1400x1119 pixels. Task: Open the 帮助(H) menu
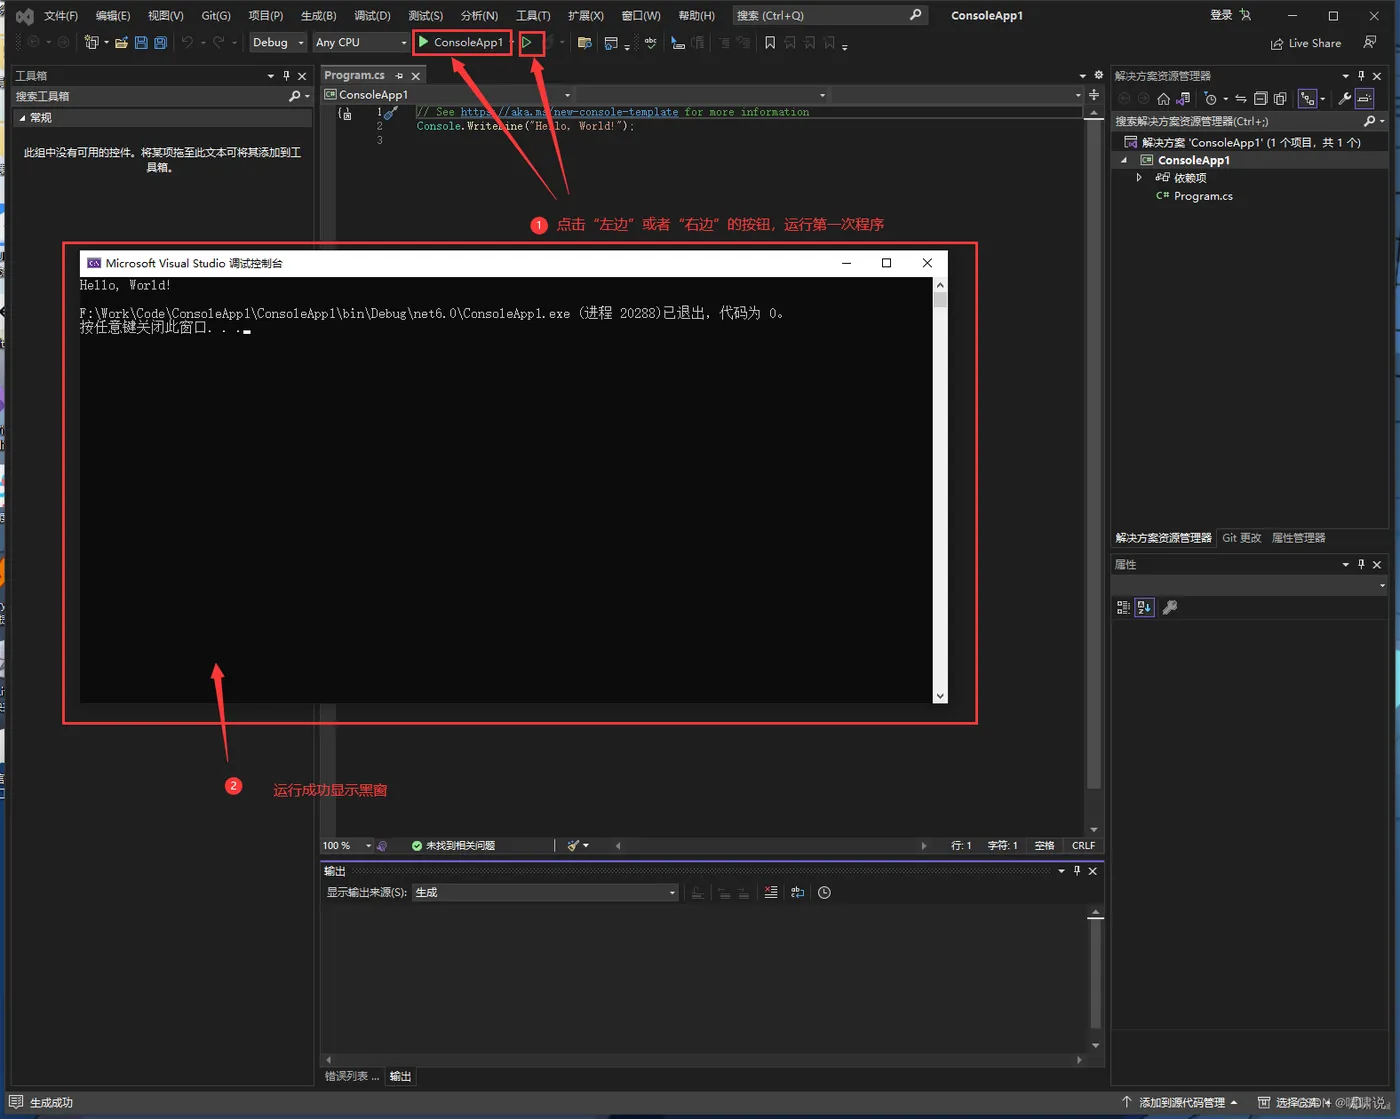point(696,16)
